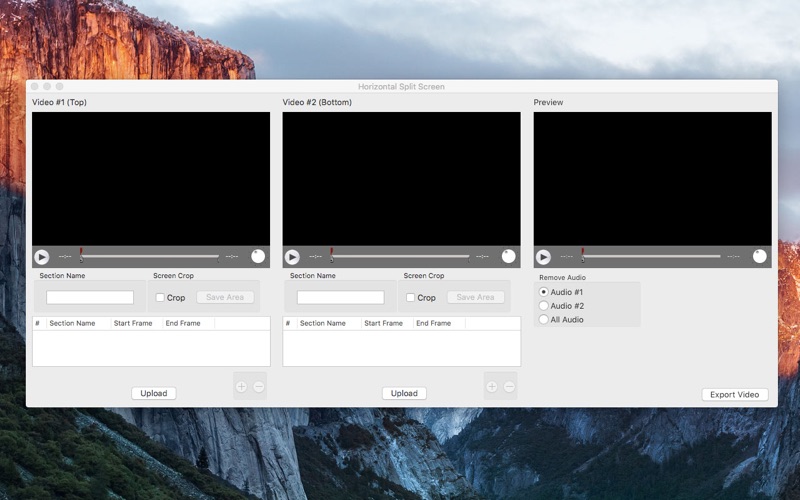The height and width of the screenshot is (500, 800).
Task: Enable Crop checkbox for Video #1
Action: coord(160,298)
